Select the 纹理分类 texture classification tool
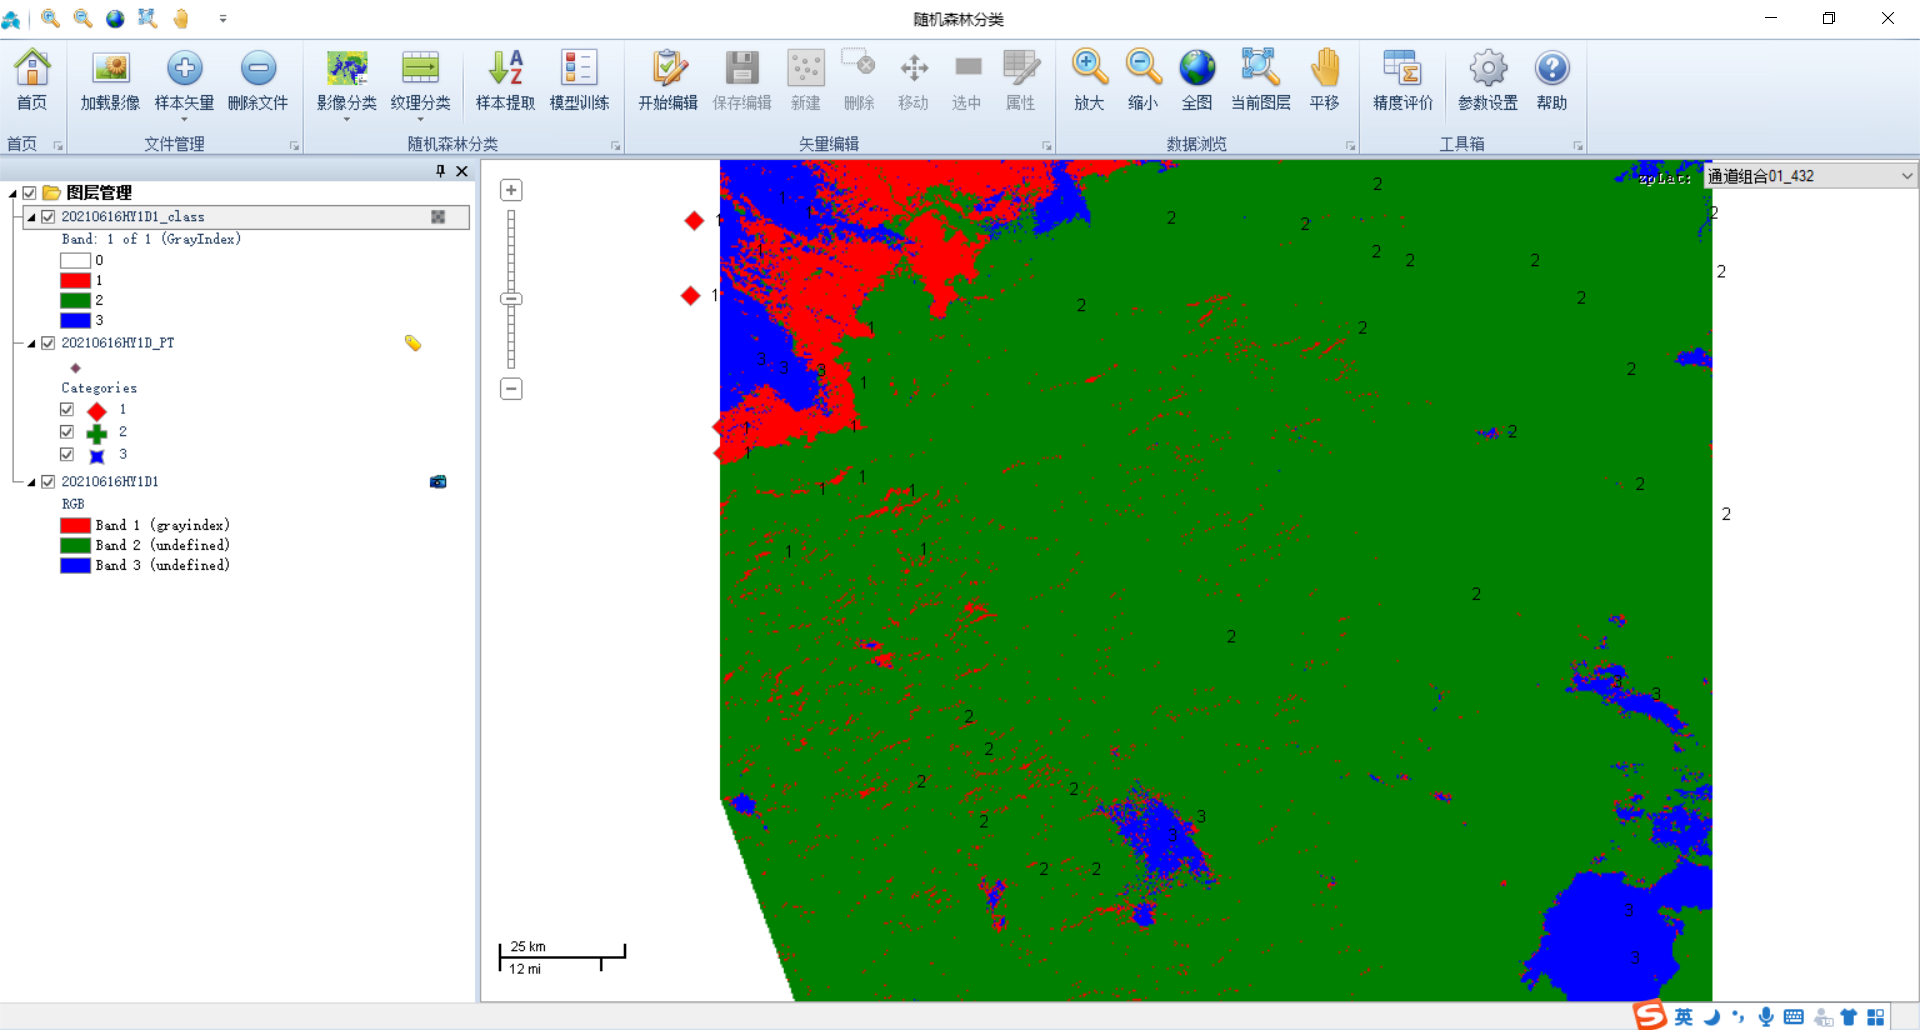 point(421,80)
